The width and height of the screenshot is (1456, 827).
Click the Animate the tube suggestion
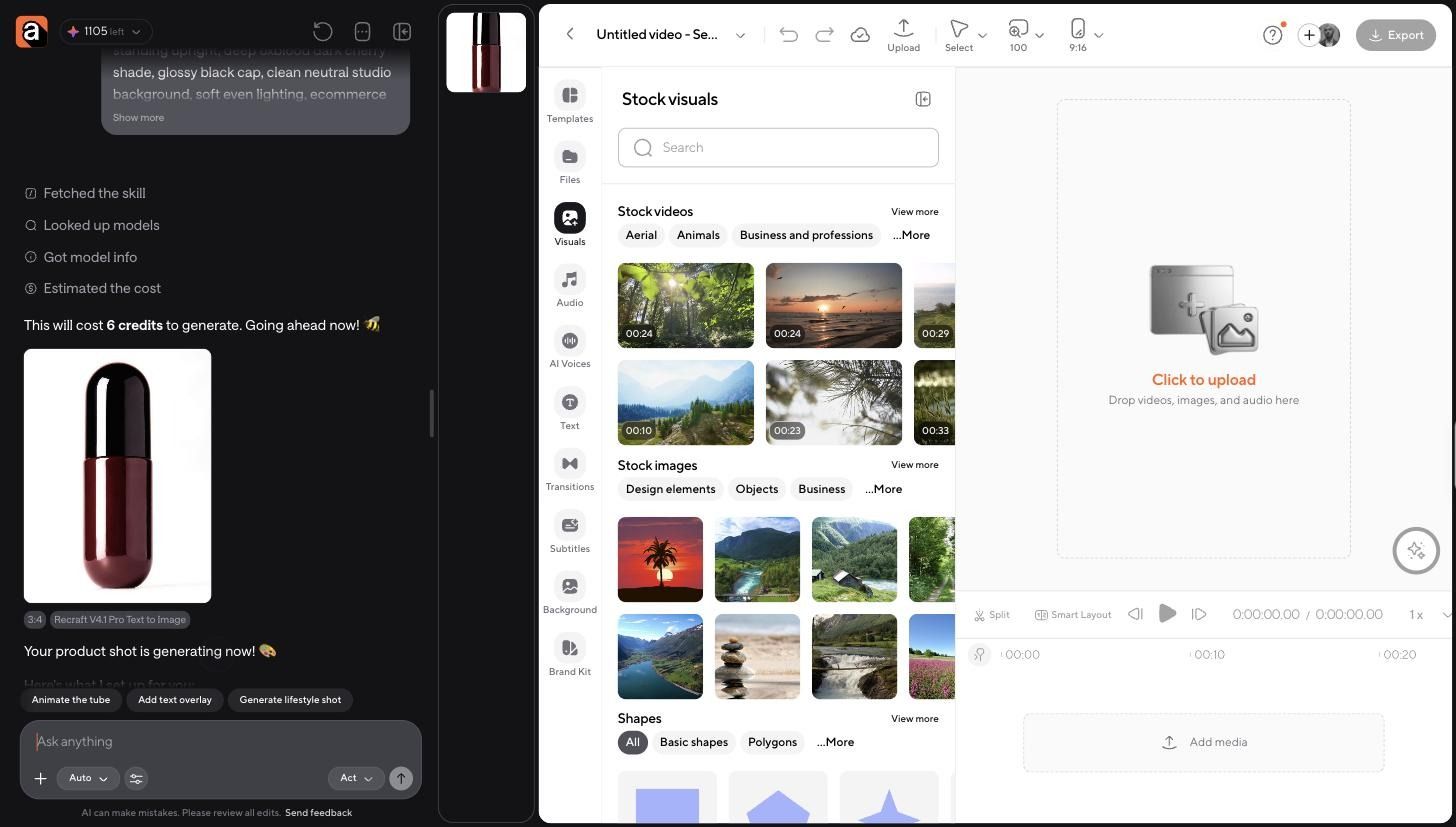pyautogui.click(x=71, y=700)
